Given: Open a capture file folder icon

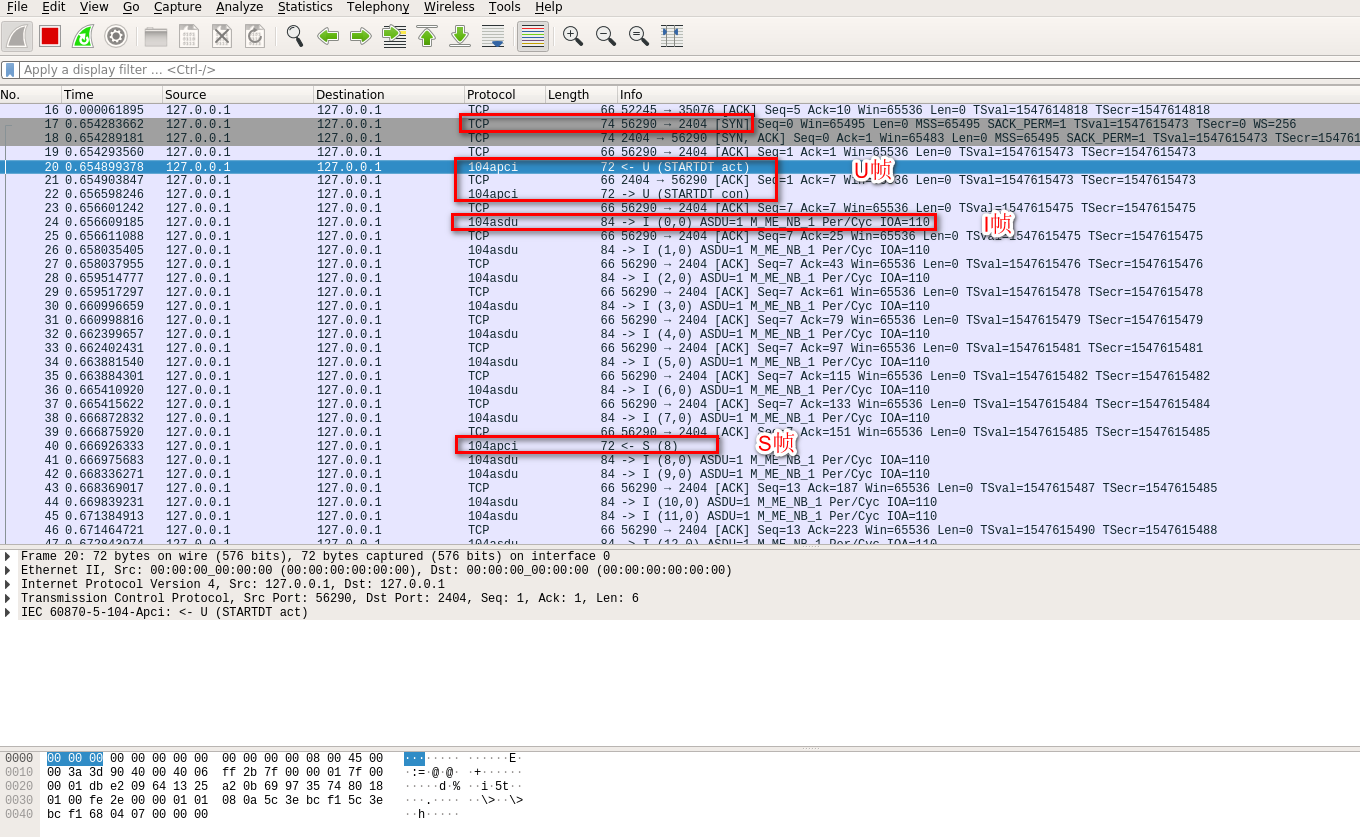Looking at the screenshot, I should (x=156, y=36).
